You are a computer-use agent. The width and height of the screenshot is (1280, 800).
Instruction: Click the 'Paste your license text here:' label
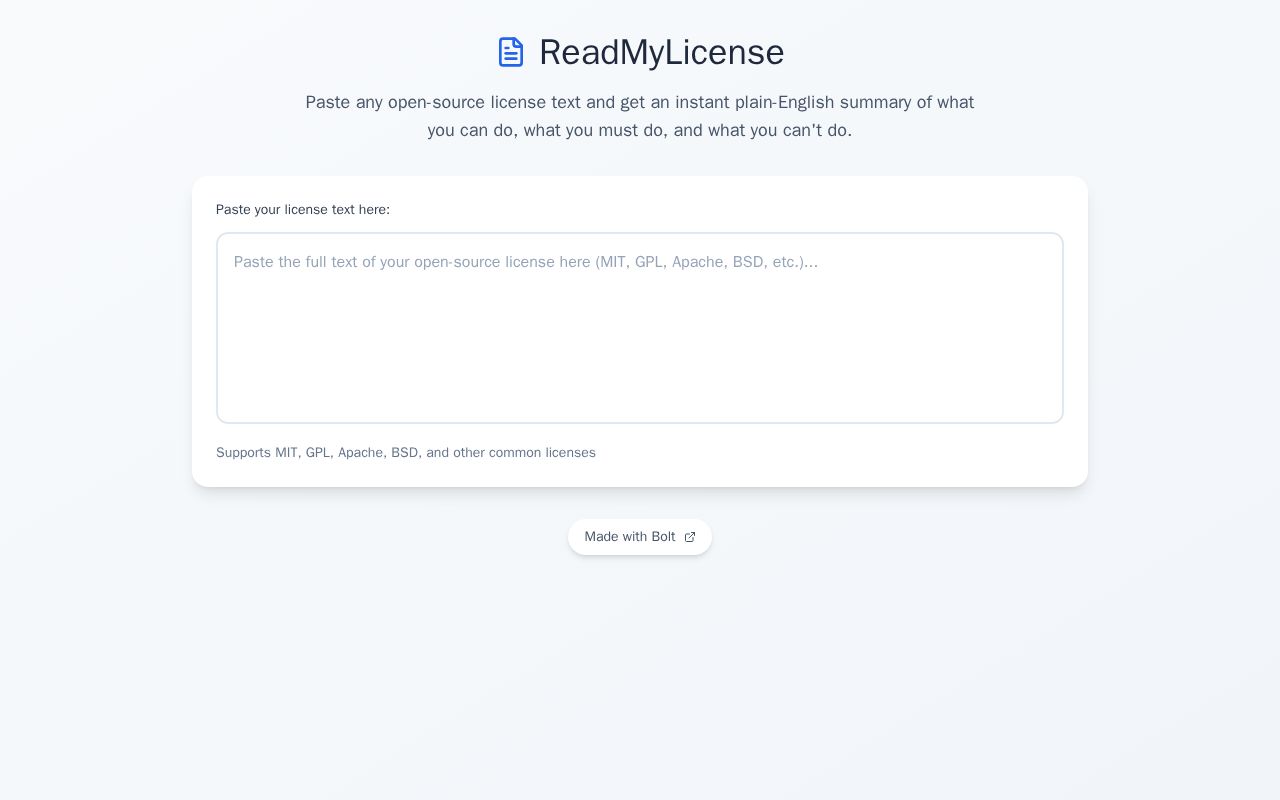[x=303, y=209]
